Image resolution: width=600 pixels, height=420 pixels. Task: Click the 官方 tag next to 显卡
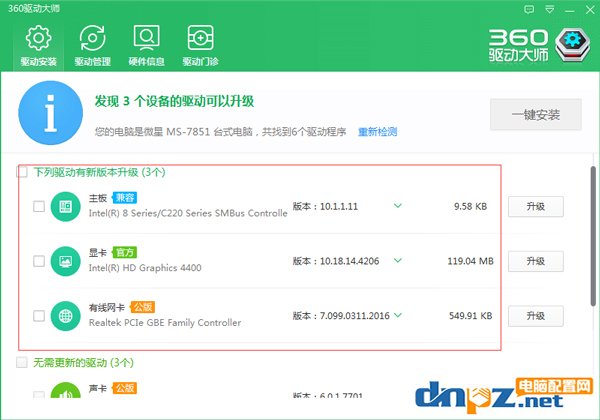[x=125, y=252]
